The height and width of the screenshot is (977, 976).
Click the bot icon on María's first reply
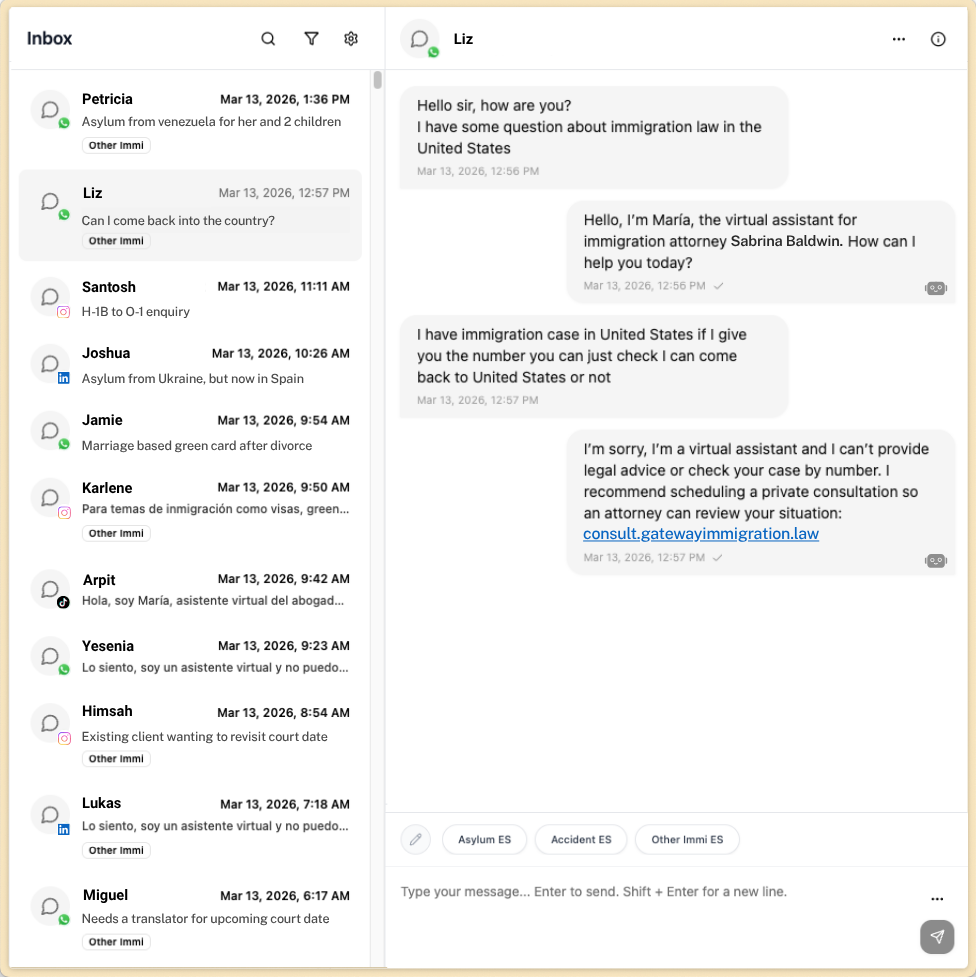tap(935, 290)
